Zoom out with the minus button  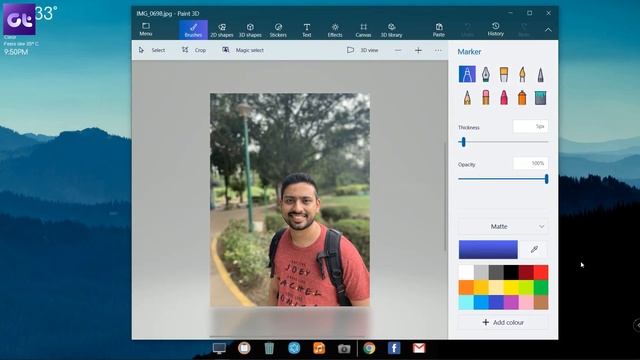click(398, 50)
